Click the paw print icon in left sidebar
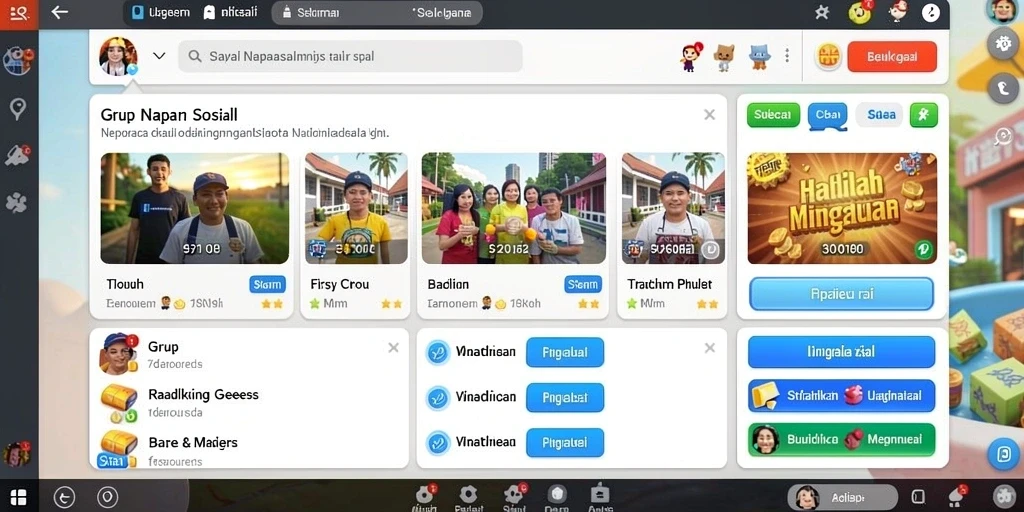 tap(17, 203)
